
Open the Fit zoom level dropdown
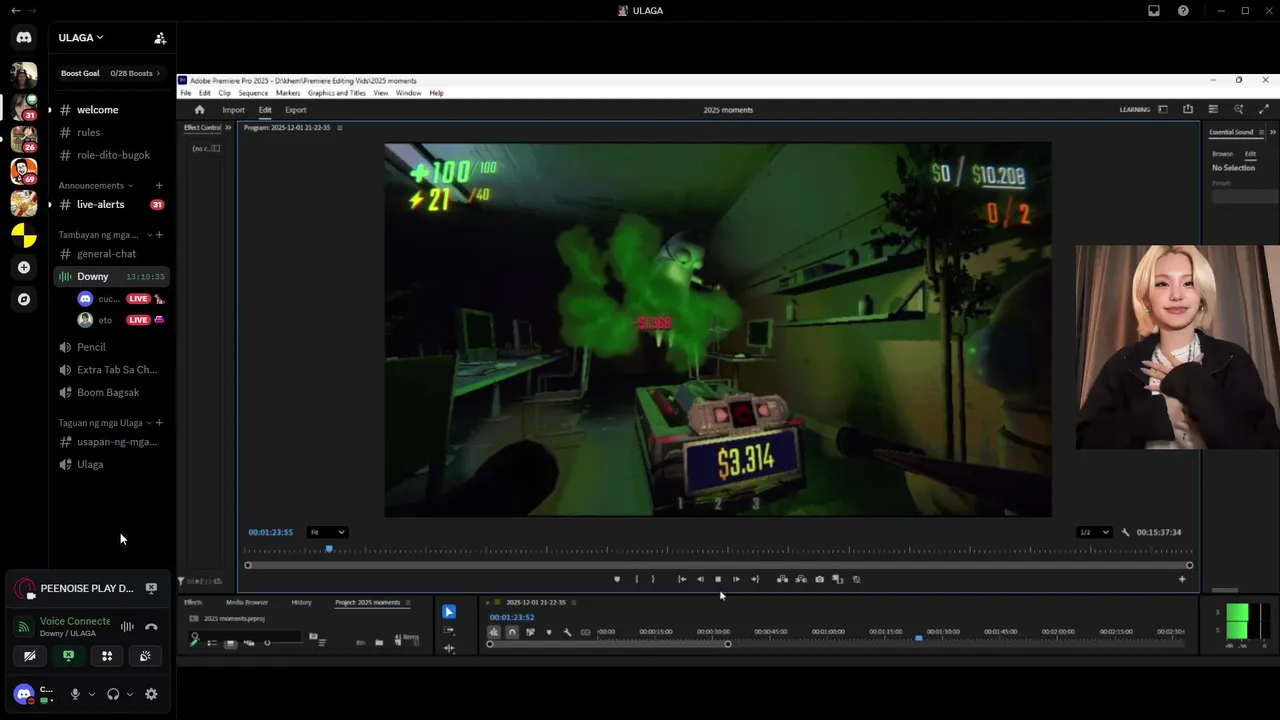pos(327,532)
